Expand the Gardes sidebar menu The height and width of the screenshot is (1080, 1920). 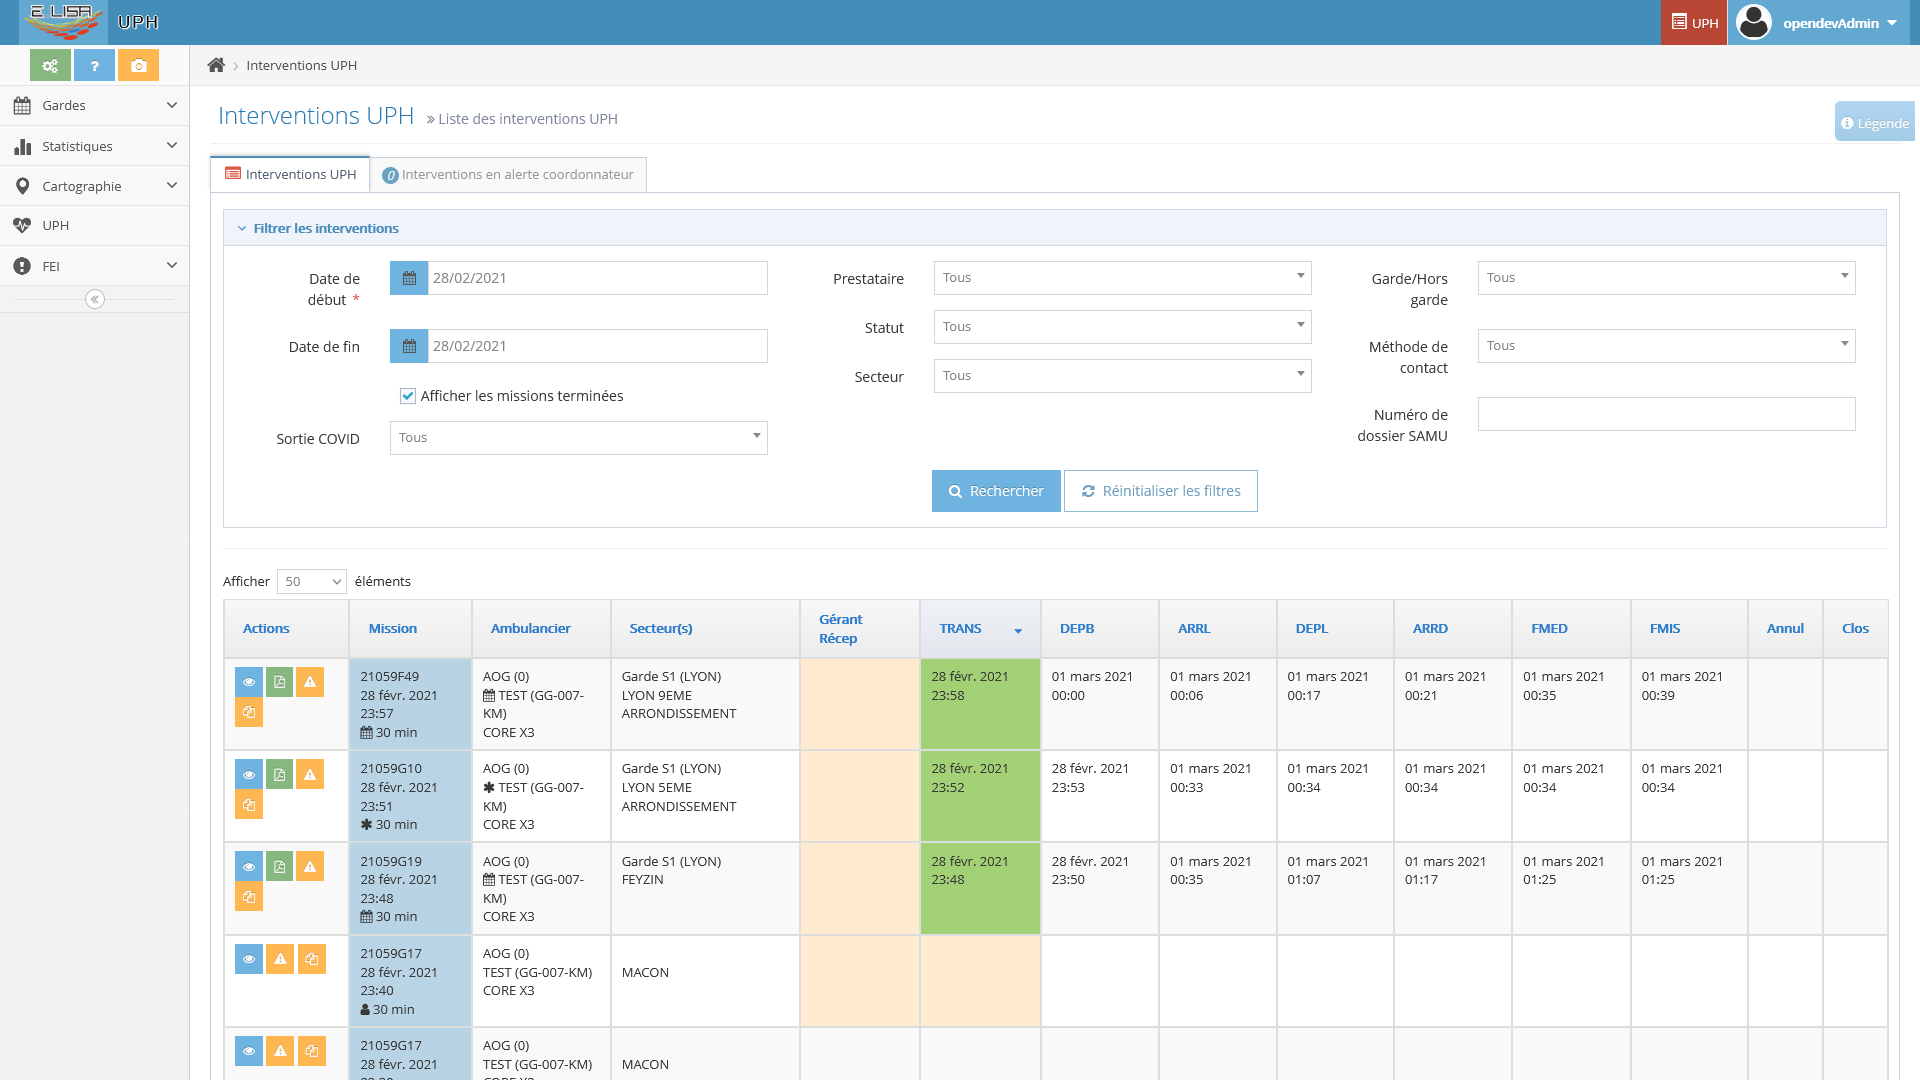[95, 105]
